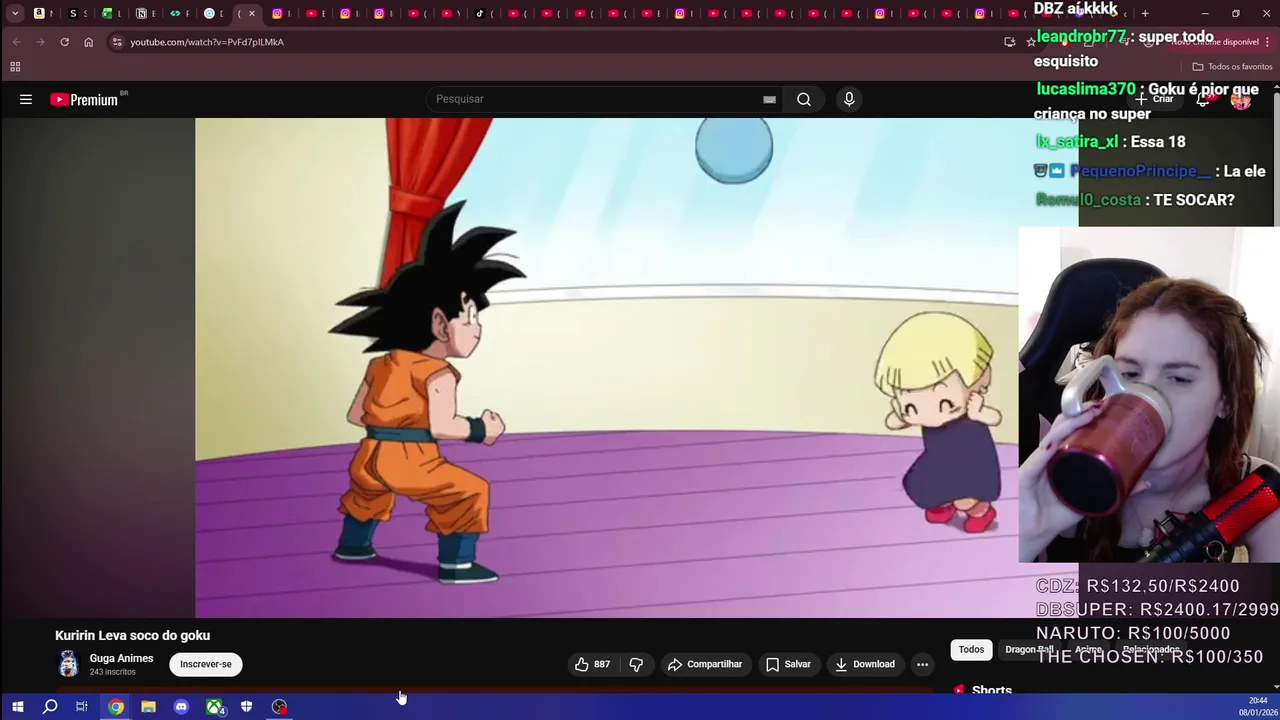1280x720 pixels.
Task: Open Windows taskbar search
Action: (50, 707)
